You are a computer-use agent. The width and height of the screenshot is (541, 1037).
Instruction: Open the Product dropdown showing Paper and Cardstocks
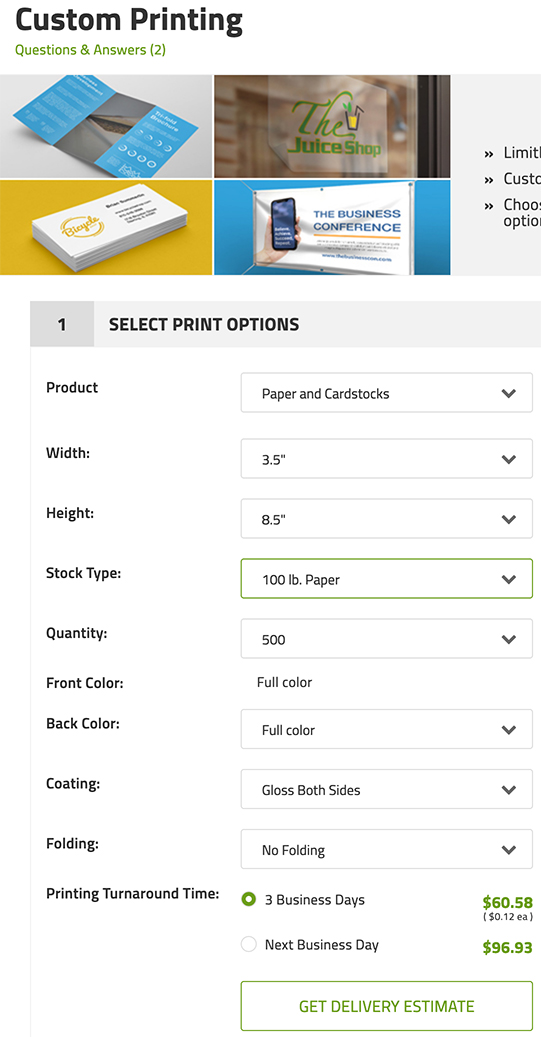click(x=386, y=393)
